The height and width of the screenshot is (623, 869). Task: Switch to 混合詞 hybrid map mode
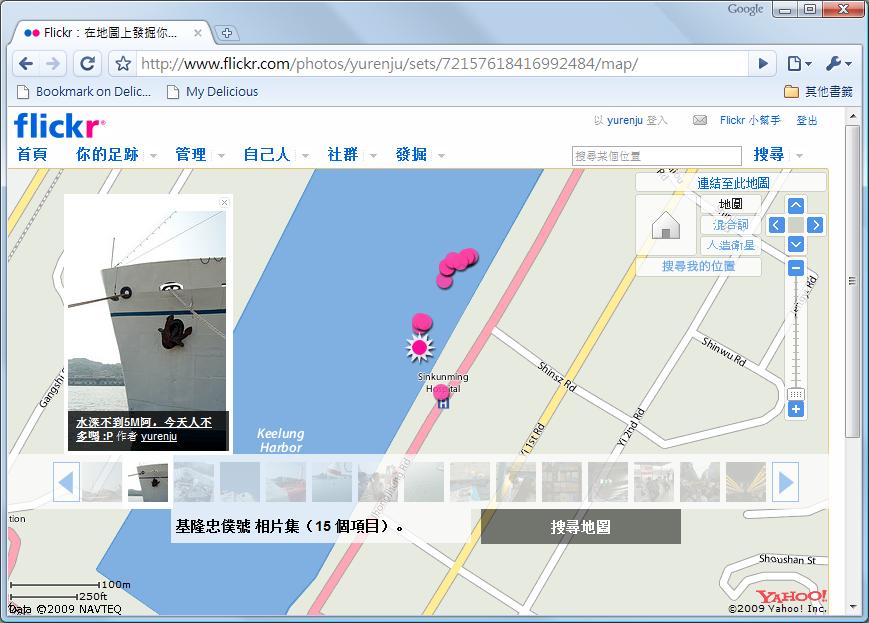pos(730,224)
